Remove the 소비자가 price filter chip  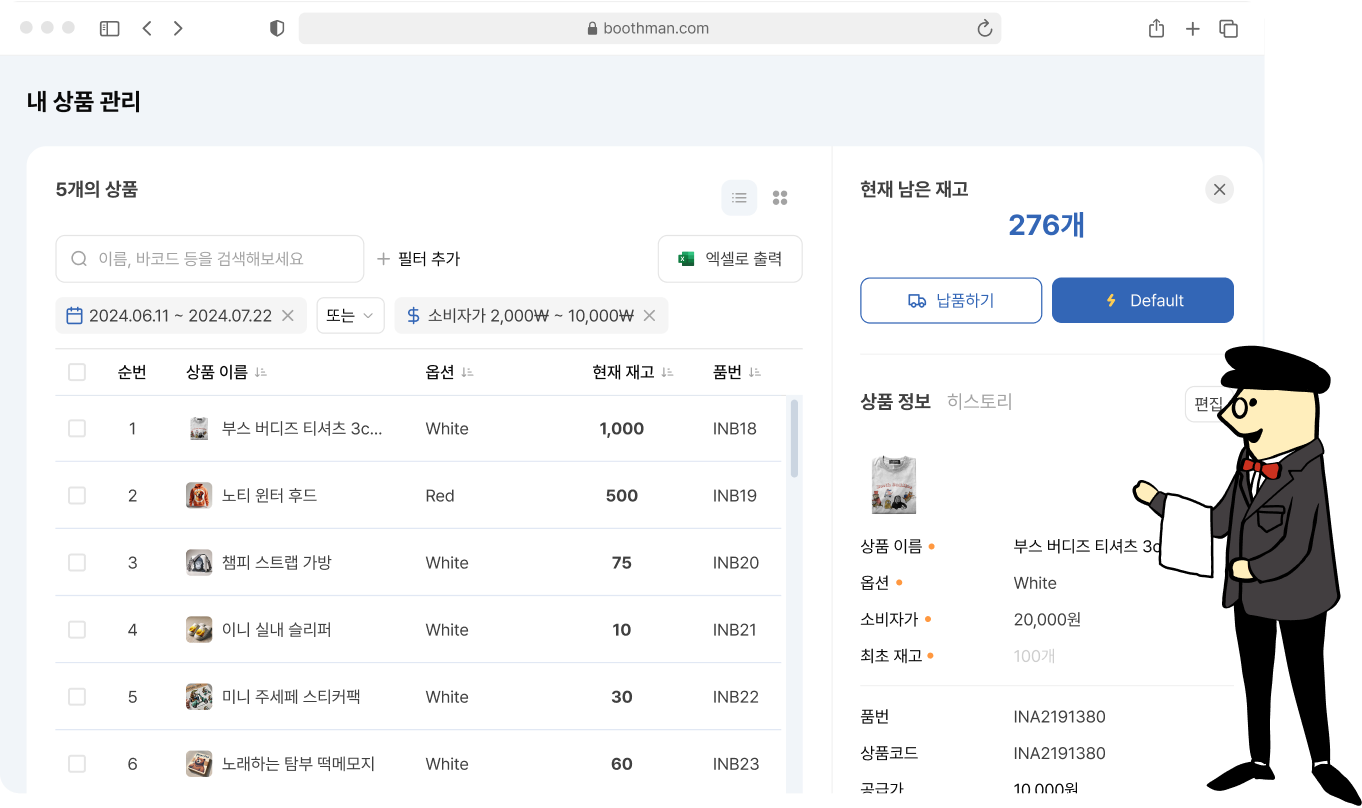click(649, 316)
